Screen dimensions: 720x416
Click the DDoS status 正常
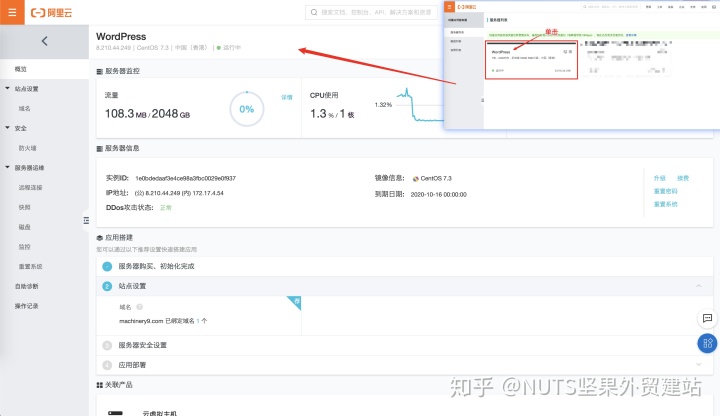(x=166, y=208)
